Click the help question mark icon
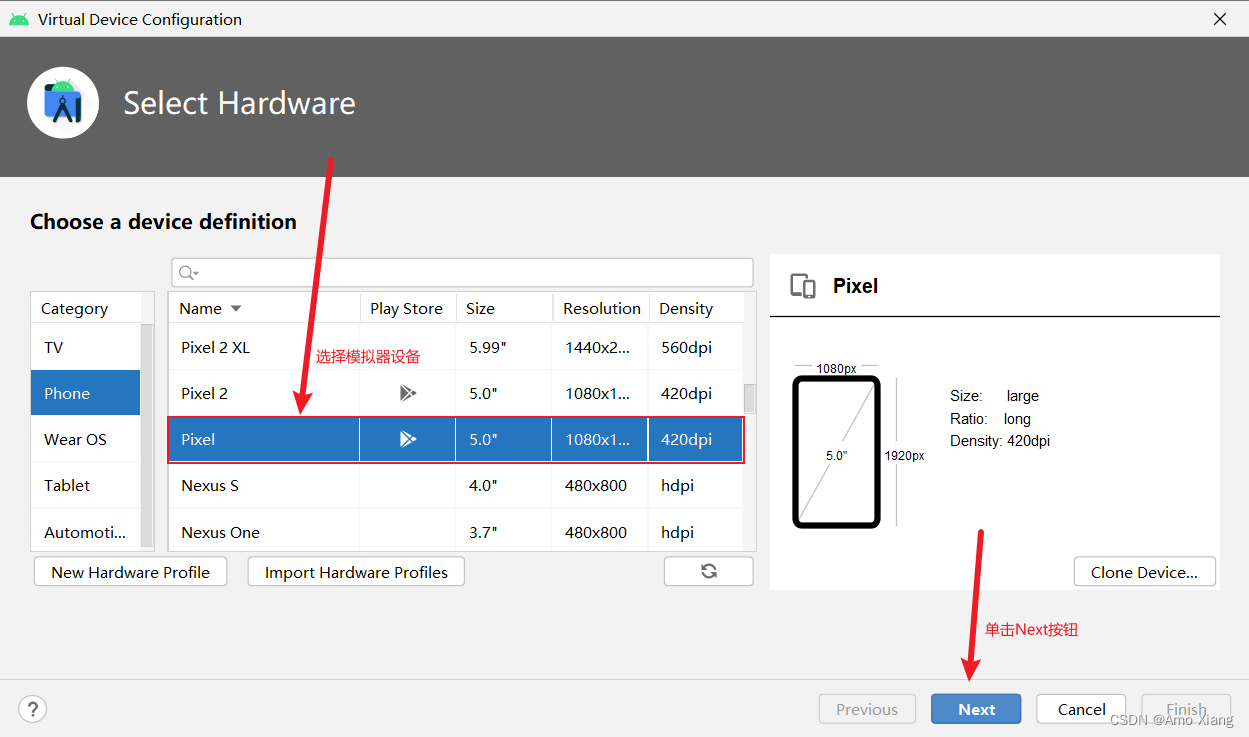Screen dimensions: 1249x737 click(x=33, y=709)
